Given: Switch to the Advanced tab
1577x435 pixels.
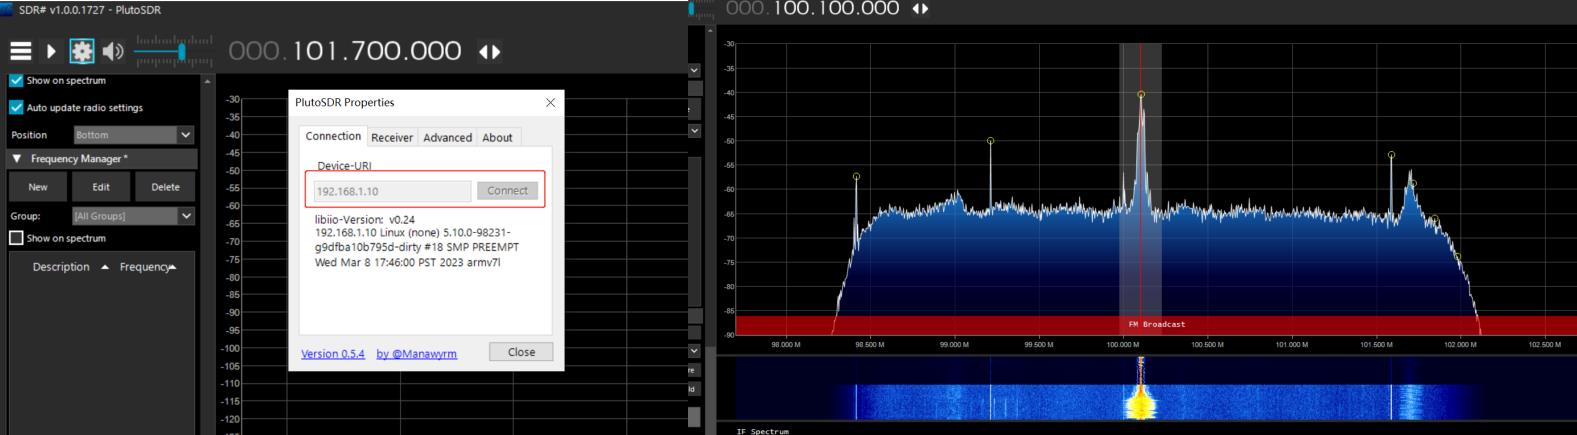Looking at the screenshot, I should click(x=447, y=137).
